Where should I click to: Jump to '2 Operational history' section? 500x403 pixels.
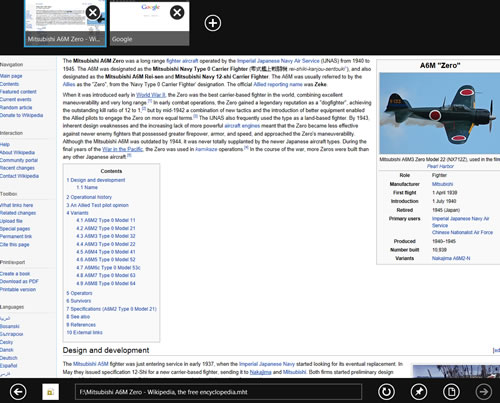[89, 197]
